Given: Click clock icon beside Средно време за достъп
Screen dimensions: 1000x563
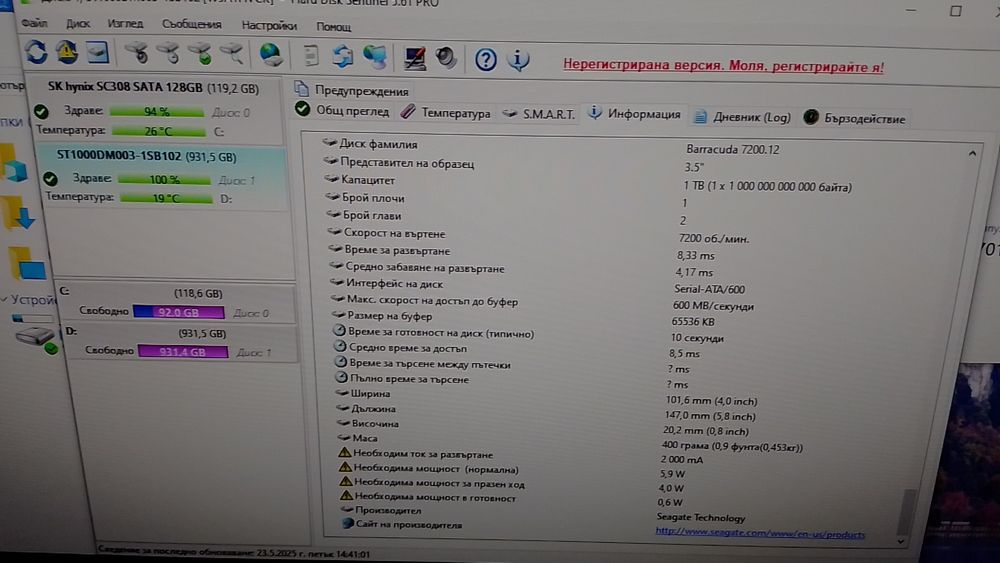Looking at the screenshot, I should (340, 347).
